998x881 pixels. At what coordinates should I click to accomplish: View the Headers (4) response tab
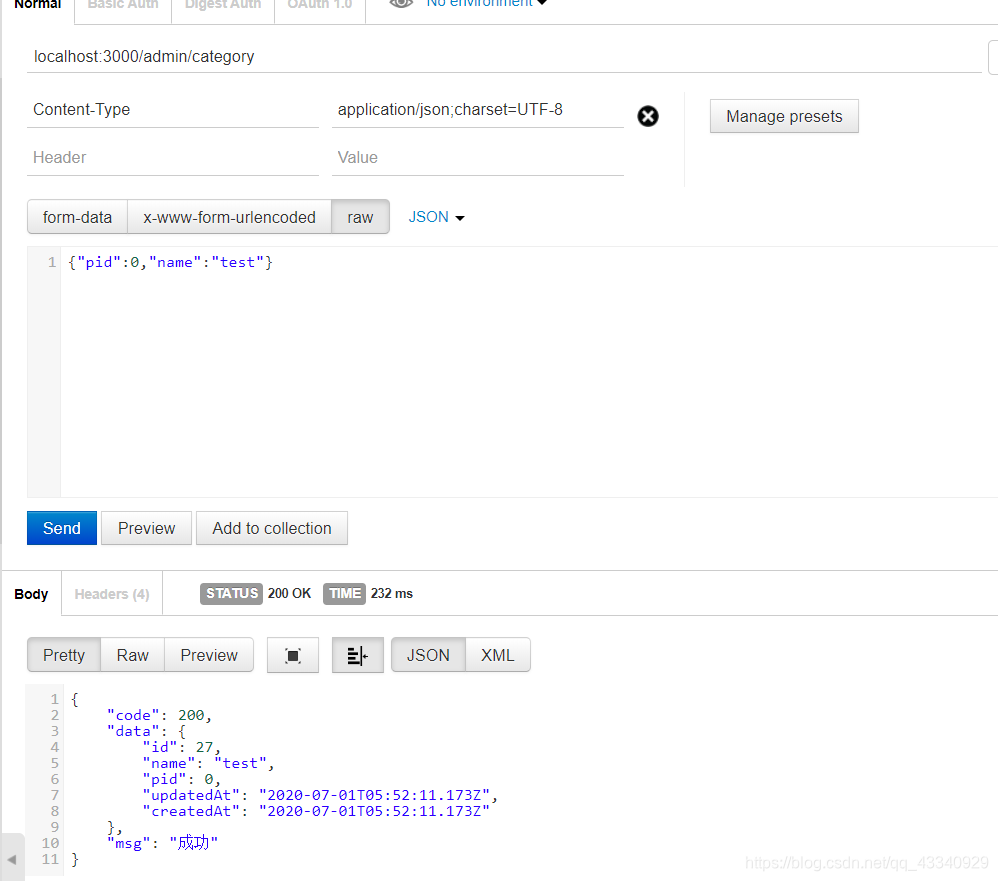pos(111,593)
